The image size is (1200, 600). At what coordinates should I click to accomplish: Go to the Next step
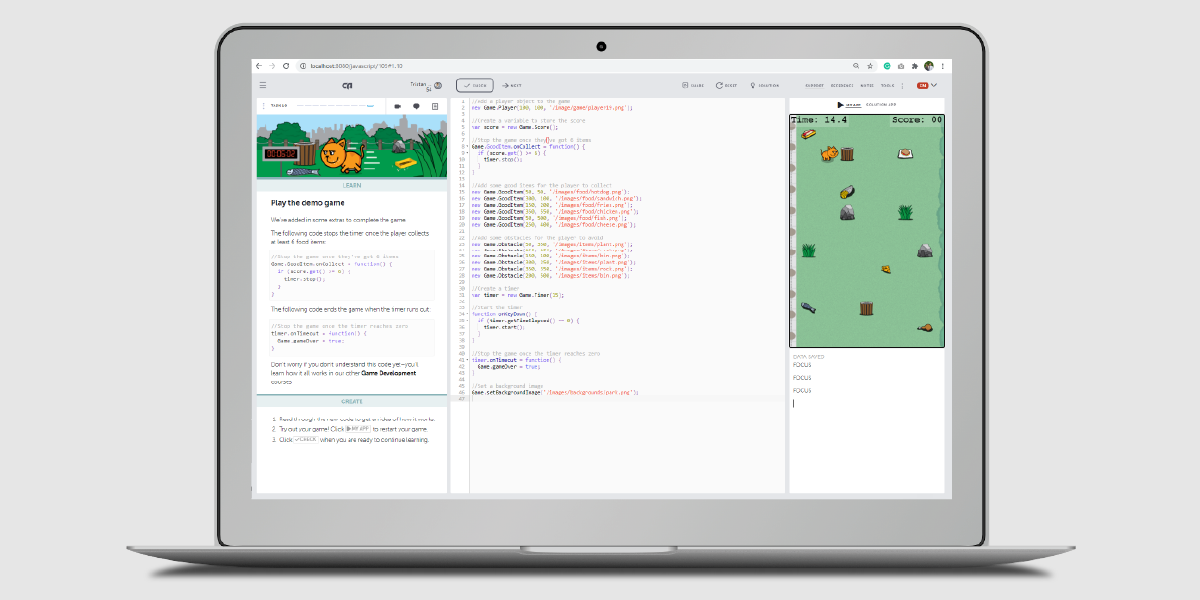(512, 85)
